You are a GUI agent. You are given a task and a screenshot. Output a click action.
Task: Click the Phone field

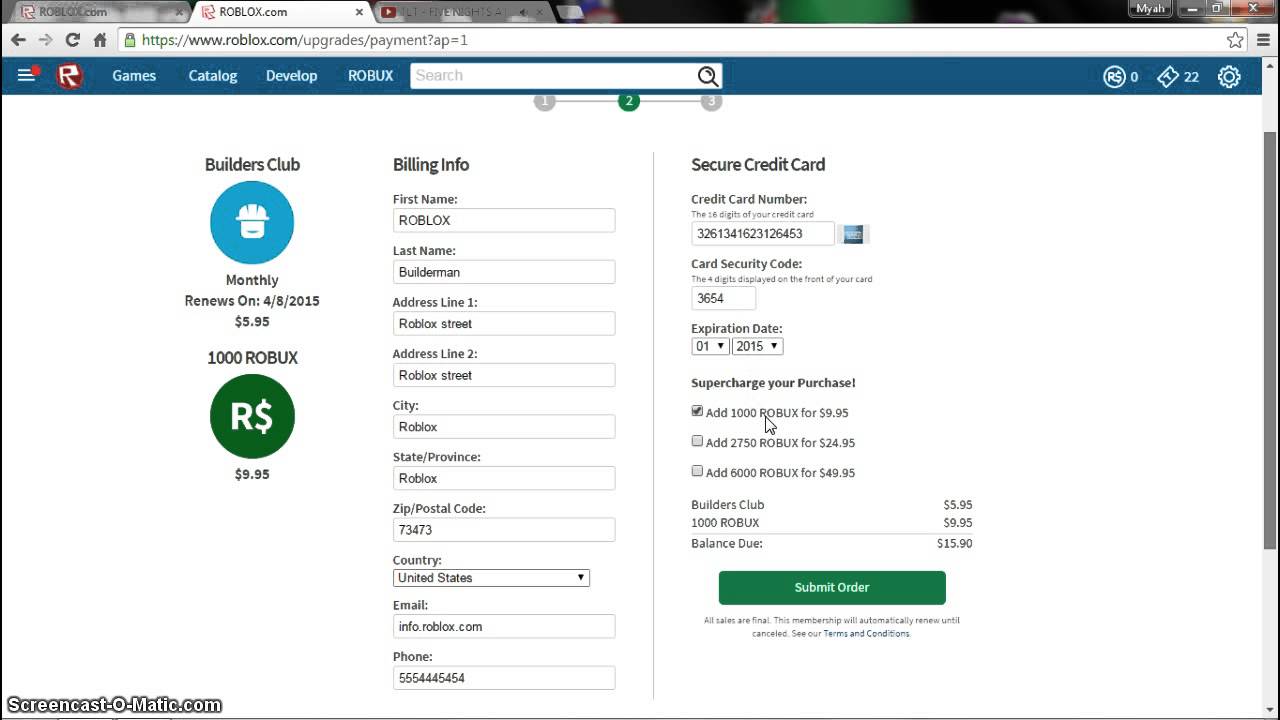pos(504,678)
